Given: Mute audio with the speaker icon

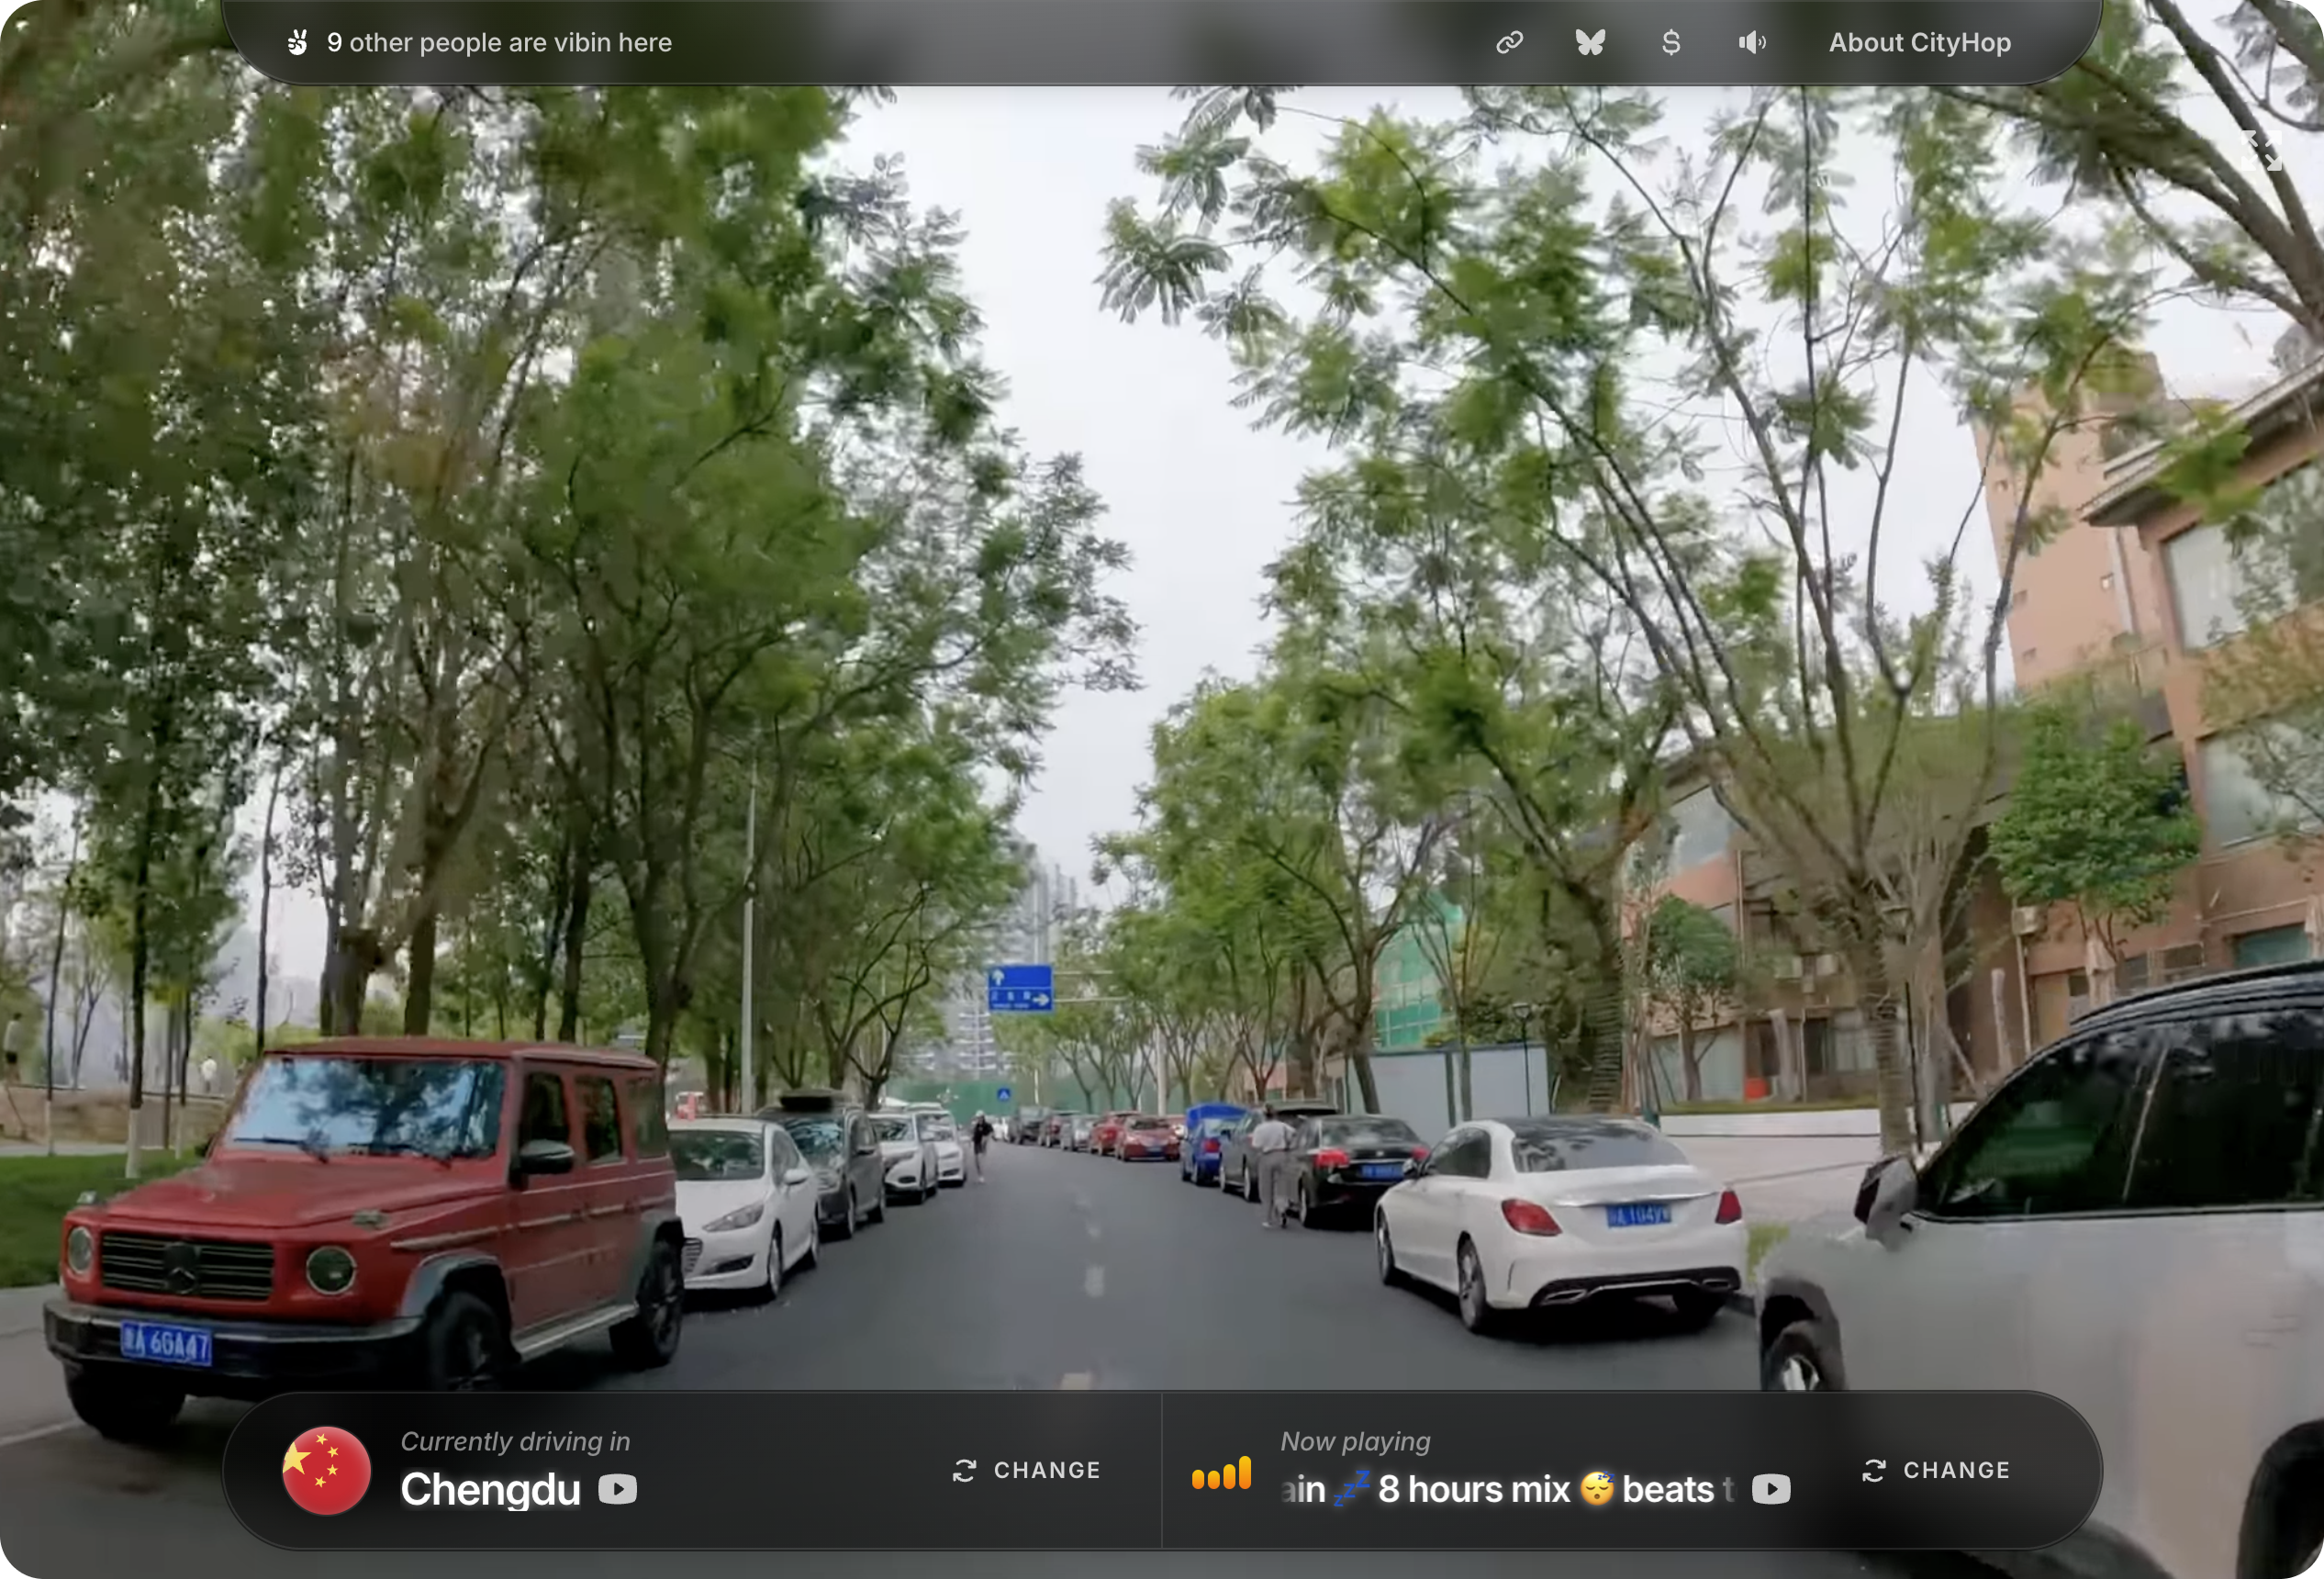Looking at the screenshot, I should (1751, 42).
